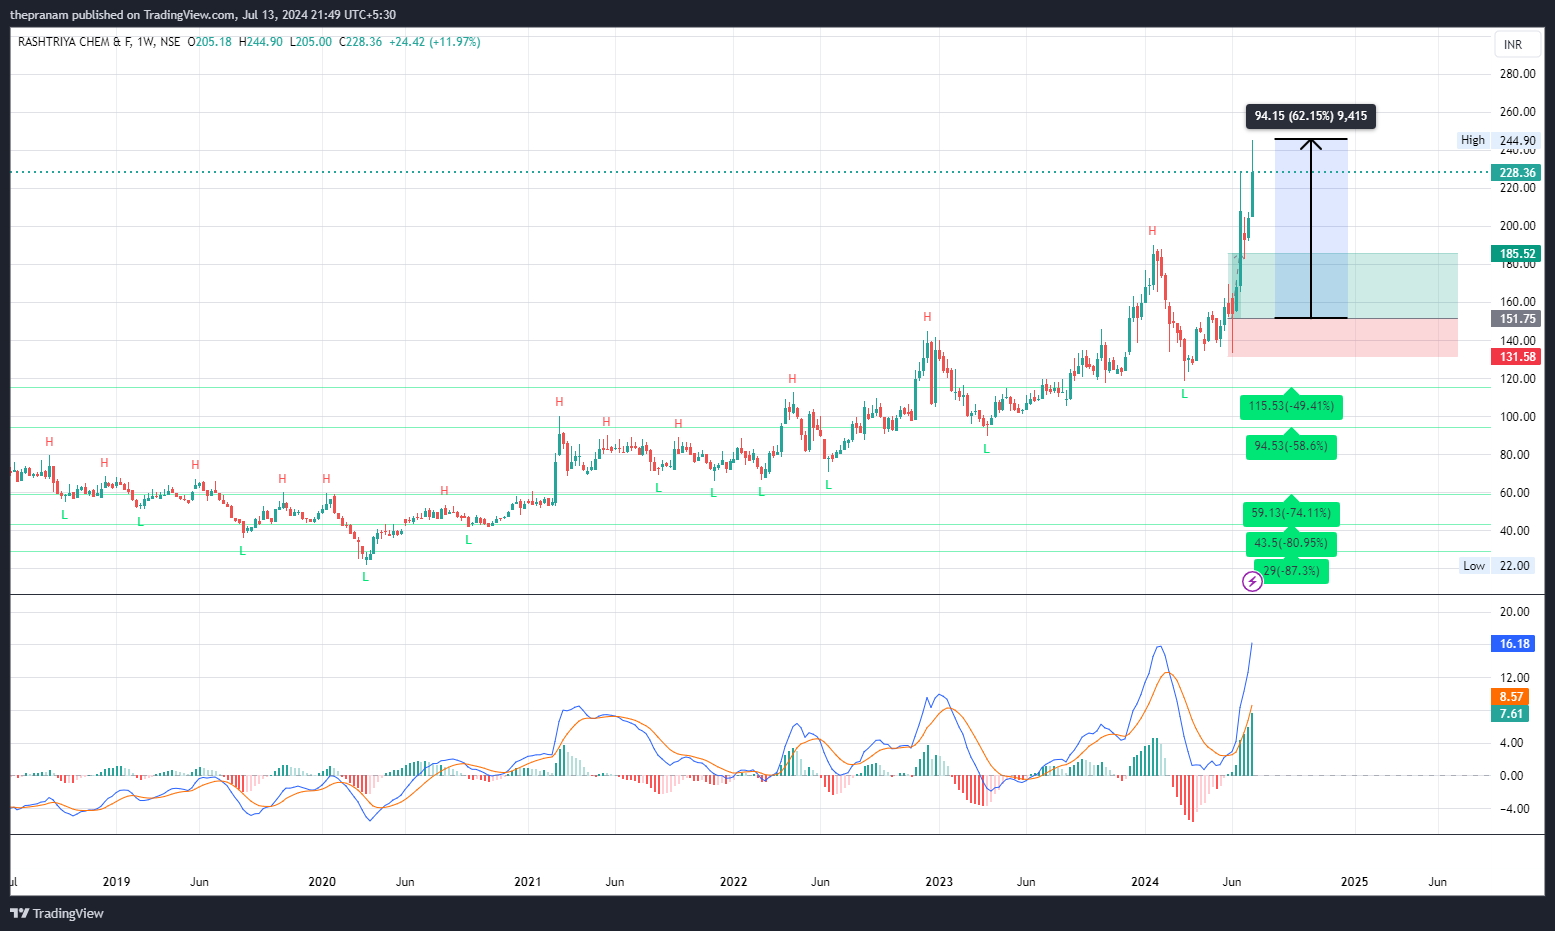Click the -4.00 indicator scale label
Screen dimensions: 1555x931
click(1512, 809)
